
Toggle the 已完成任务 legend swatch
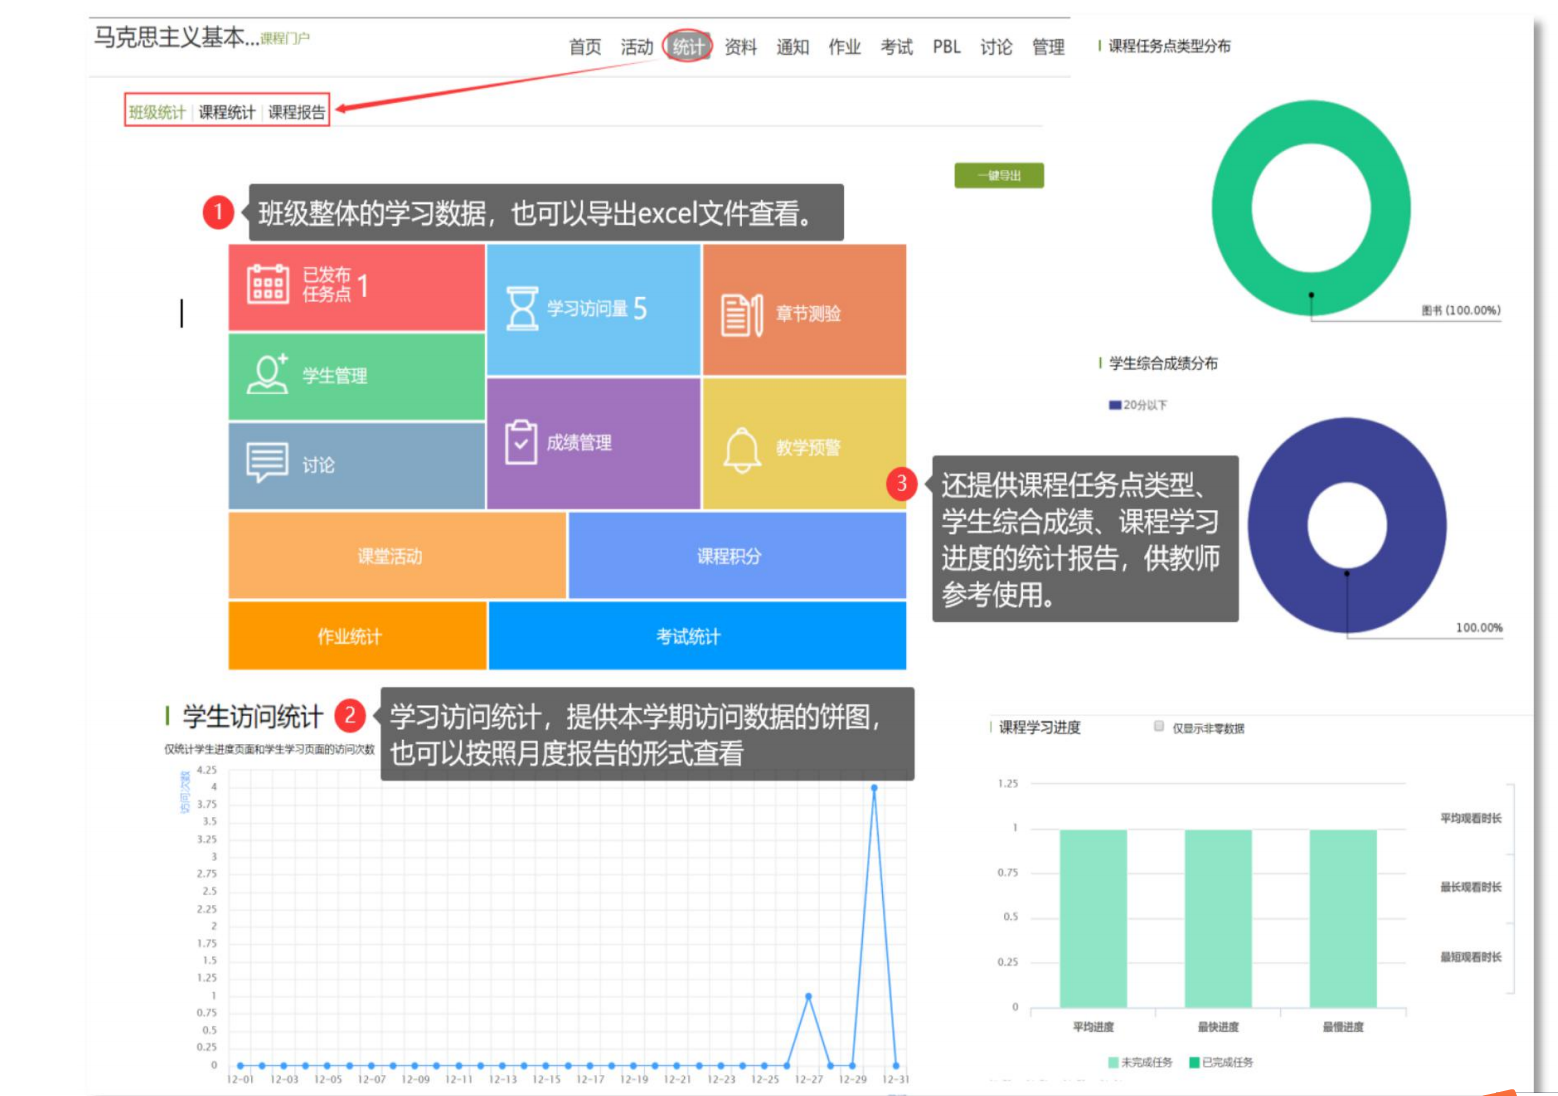click(x=1194, y=1062)
